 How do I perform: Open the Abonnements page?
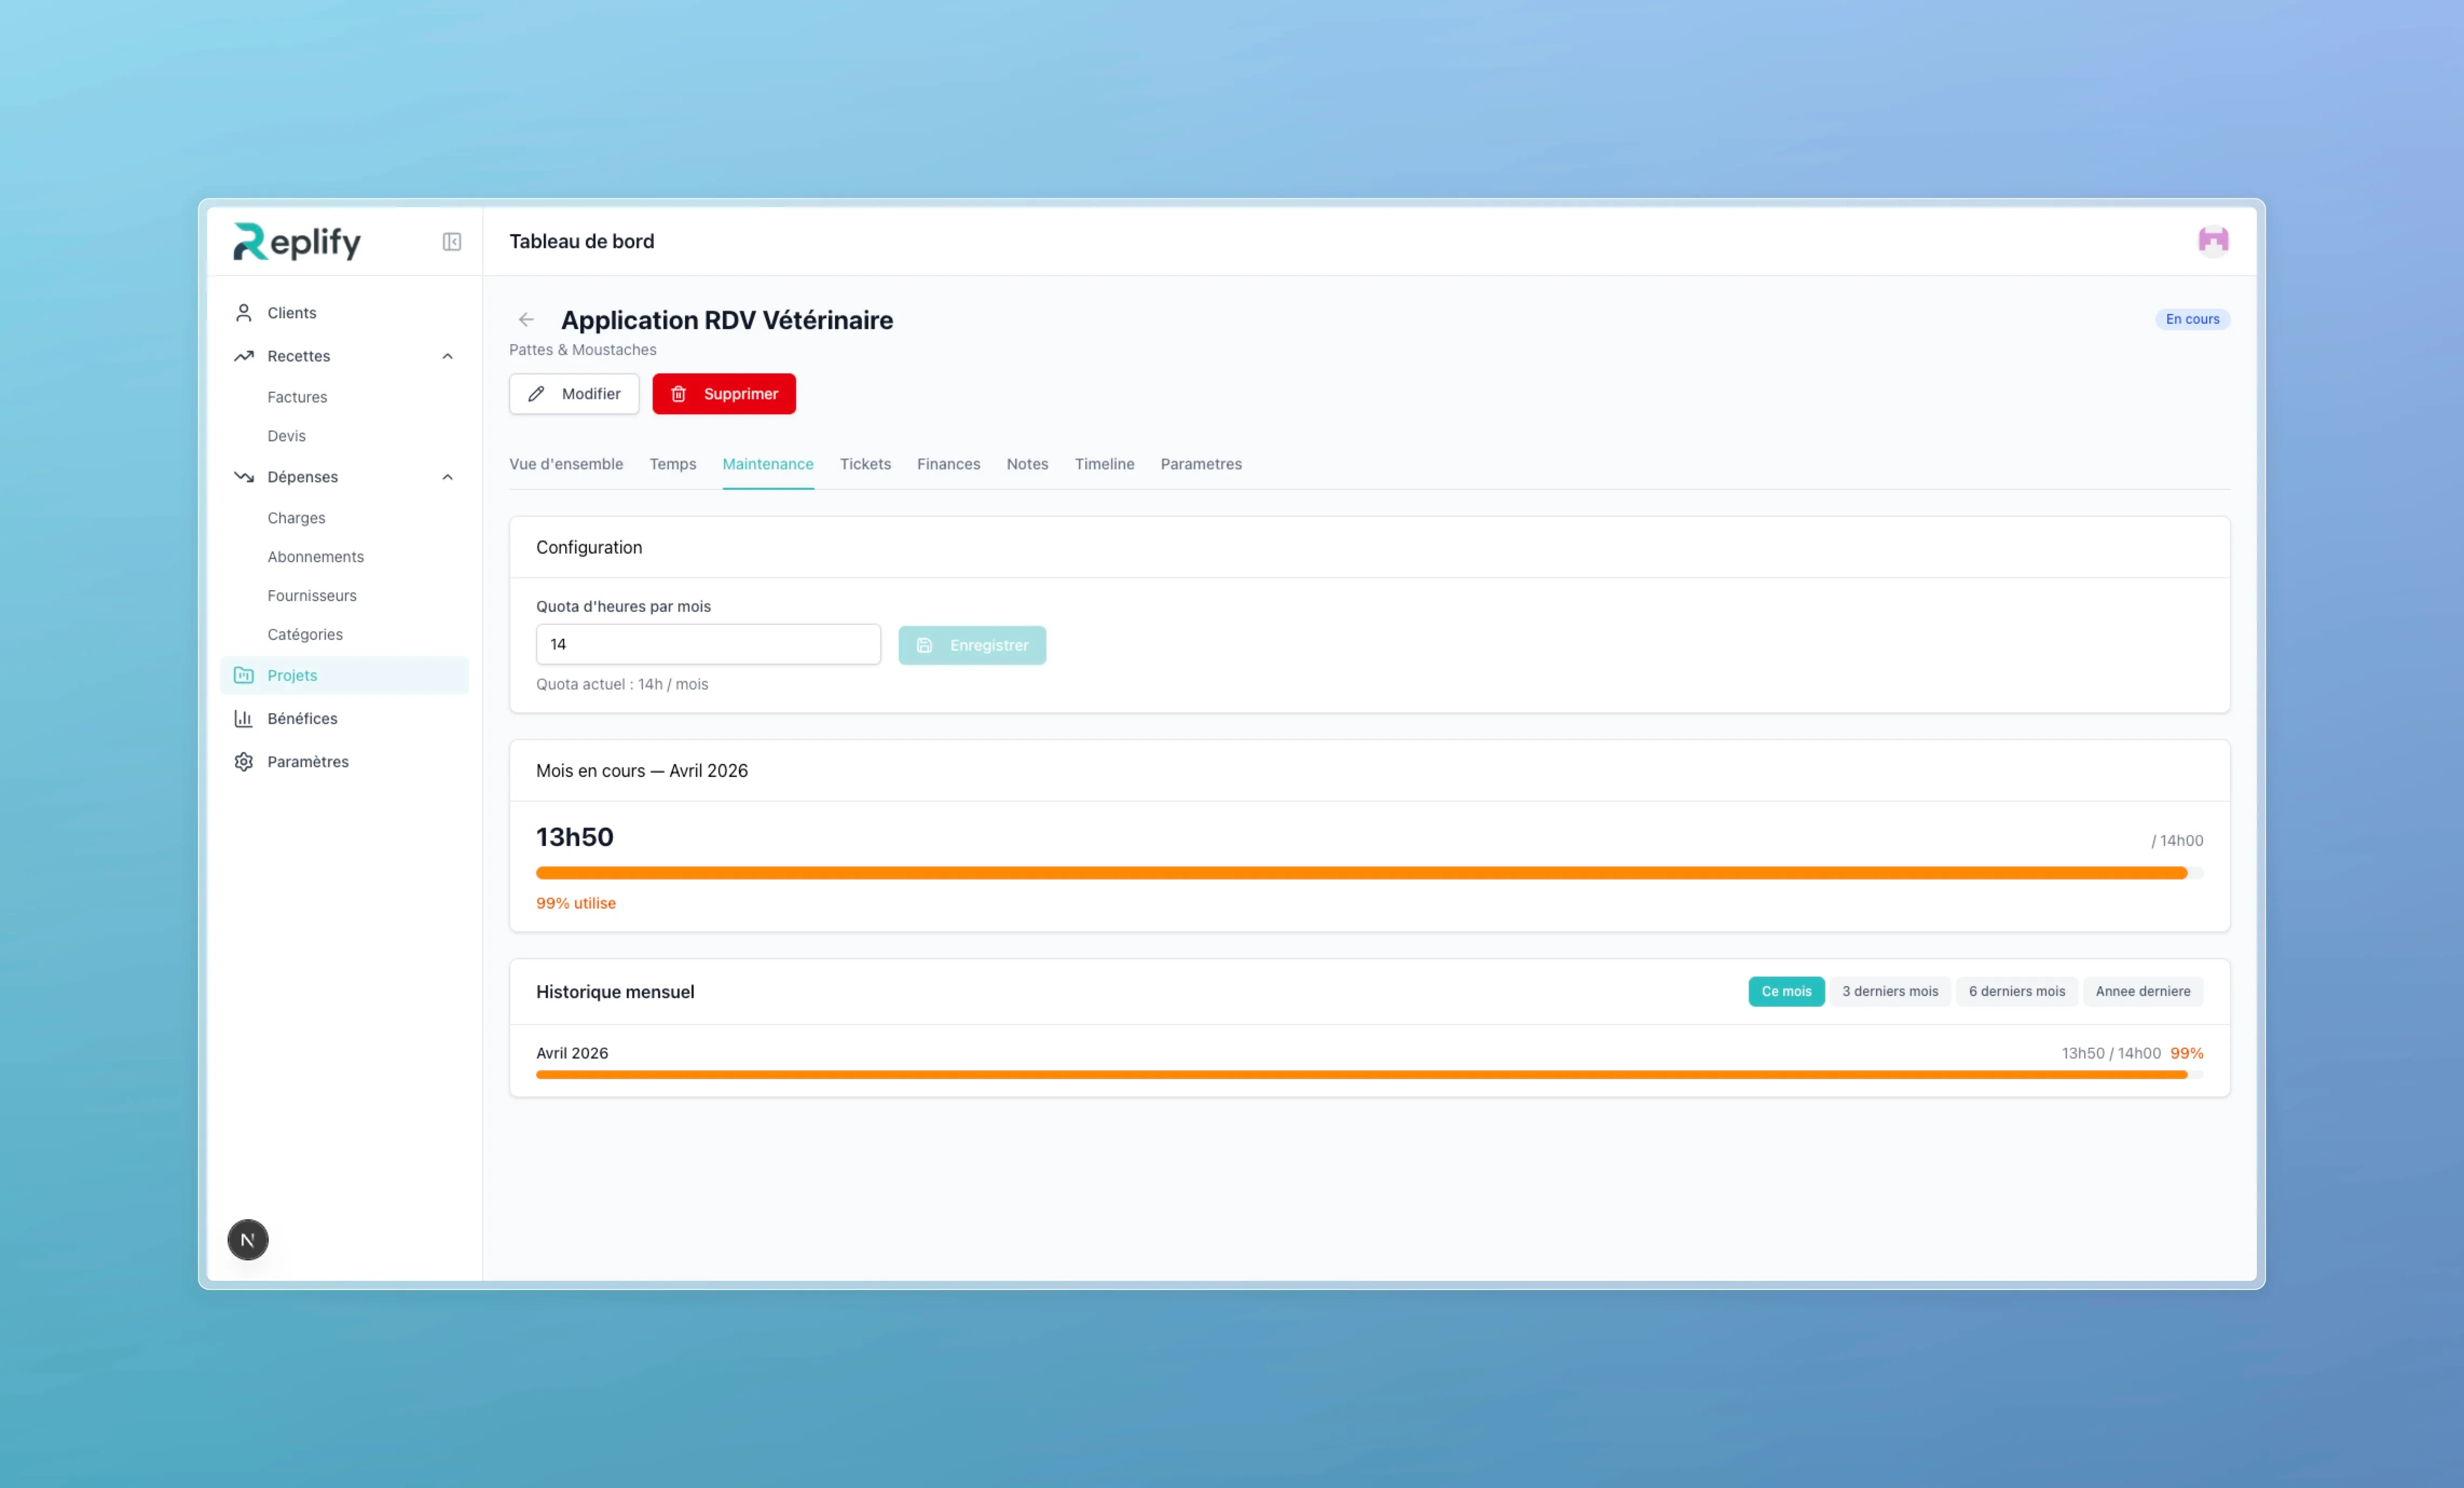(x=315, y=556)
